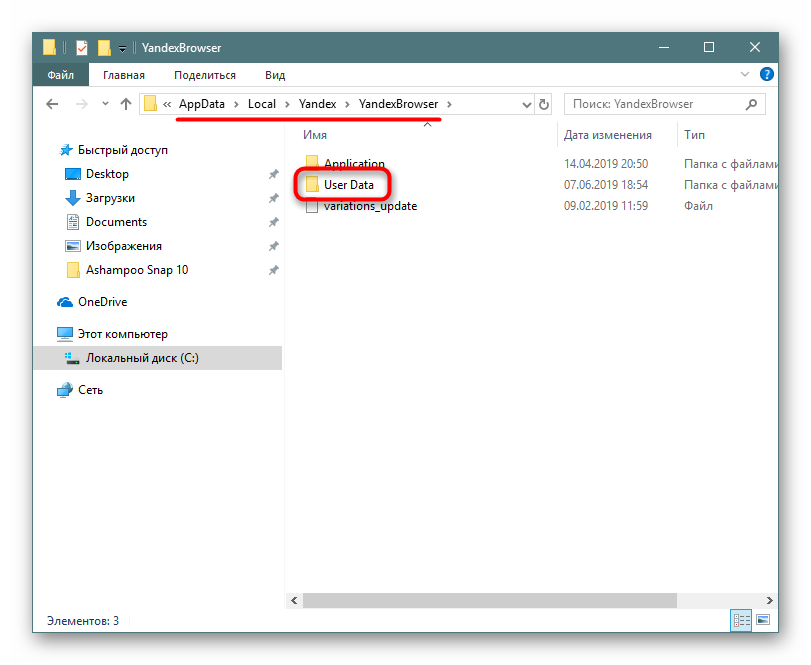Select the variations_update file

click(370, 206)
